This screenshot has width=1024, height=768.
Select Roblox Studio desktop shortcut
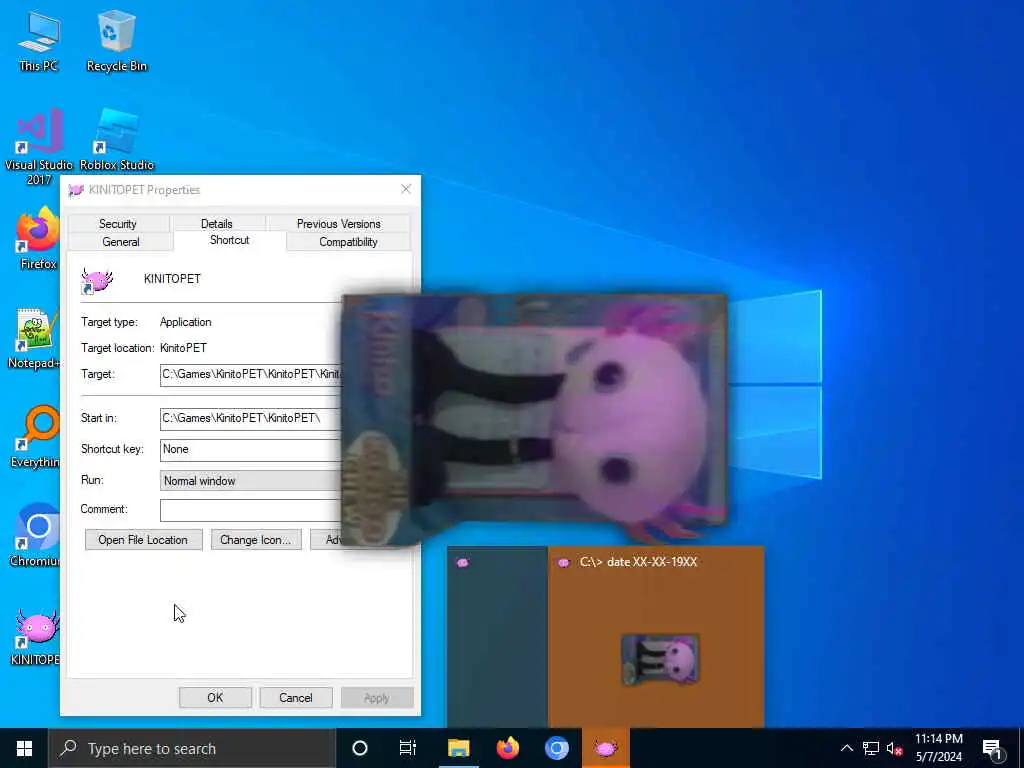(x=117, y=140)
